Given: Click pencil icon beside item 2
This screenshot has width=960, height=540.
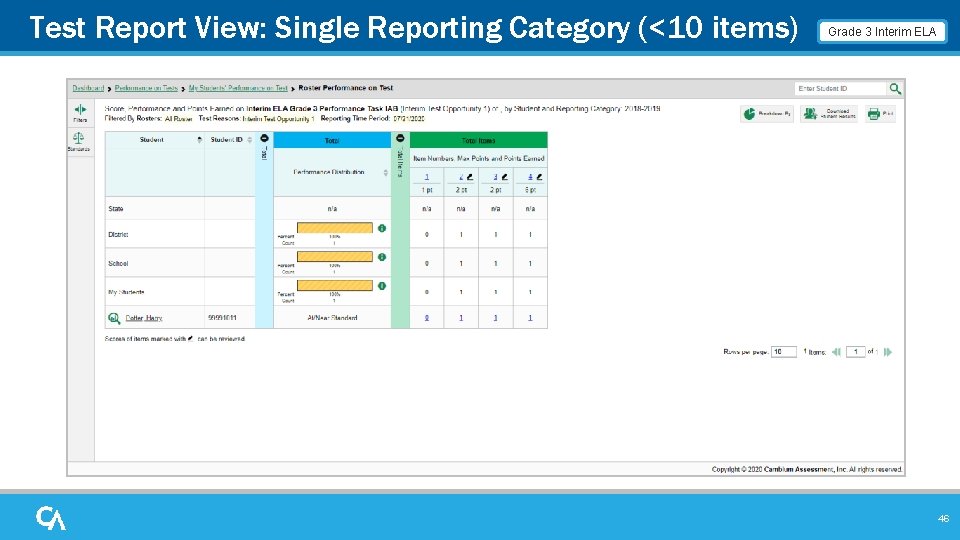Looking at the screenshot, I should [x=470, y=177].
